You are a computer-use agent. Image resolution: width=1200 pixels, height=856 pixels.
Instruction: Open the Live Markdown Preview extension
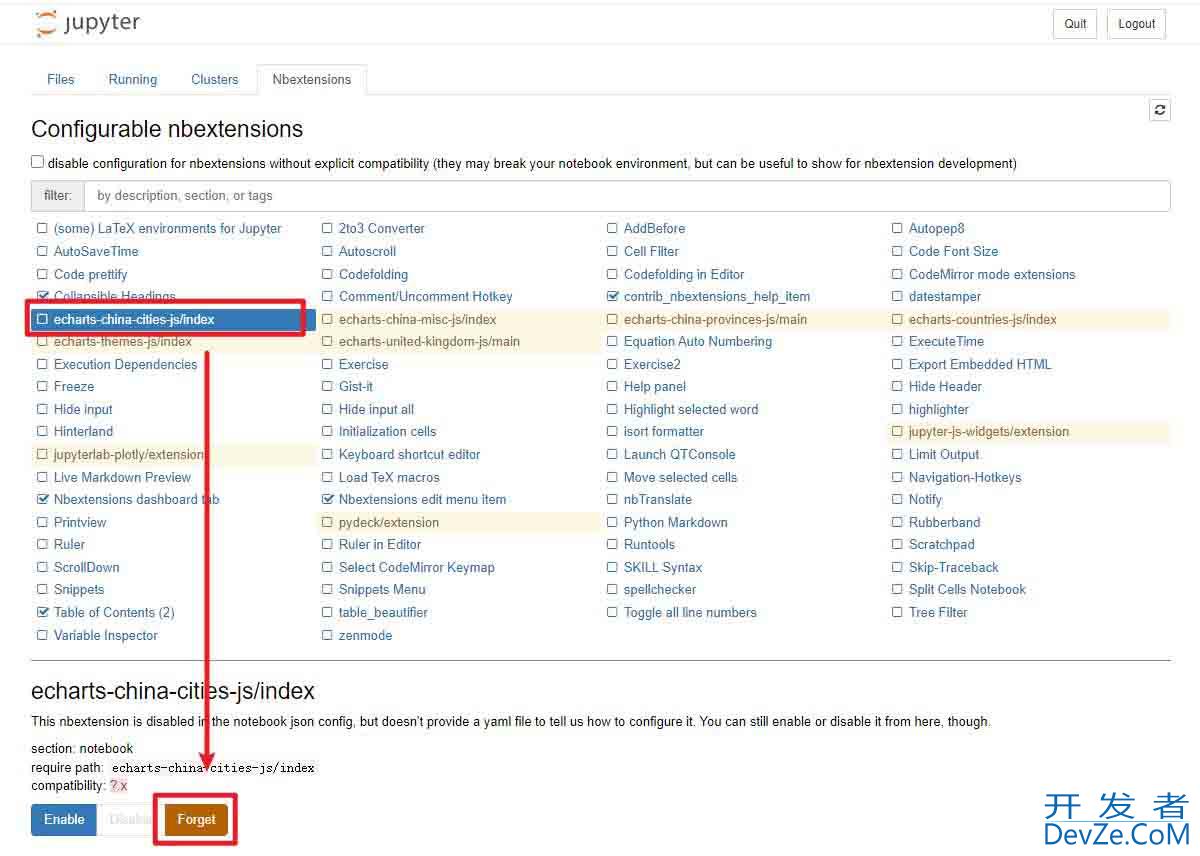[x=122, y=477]
